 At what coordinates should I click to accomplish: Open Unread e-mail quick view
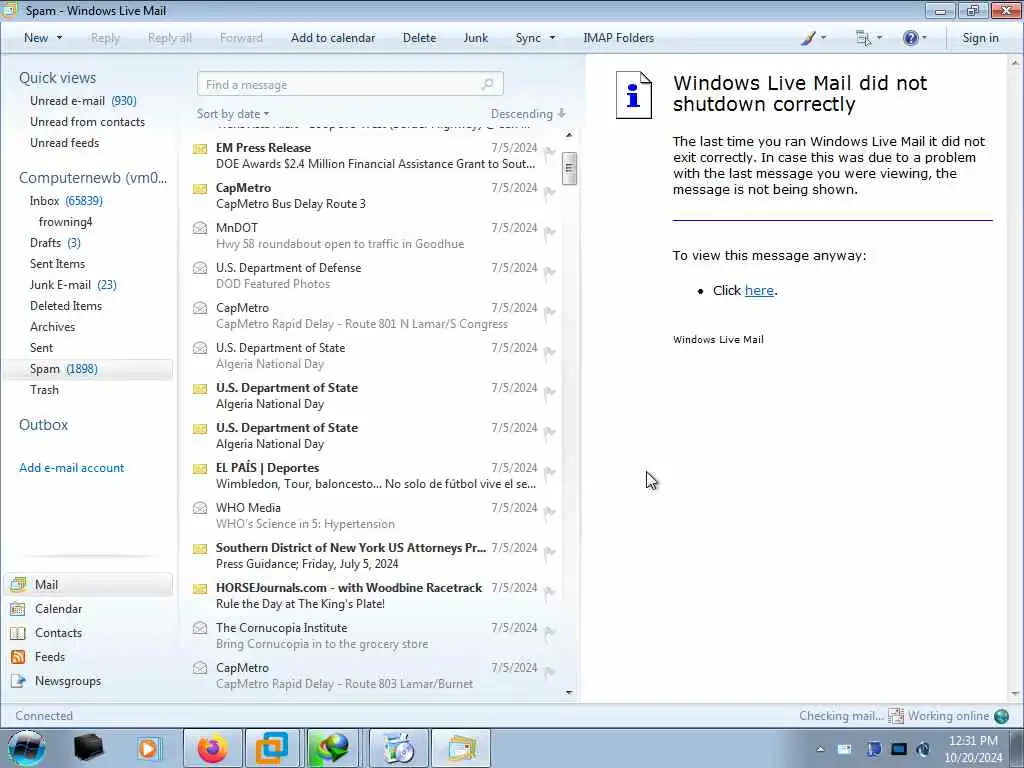tap(83, 101)
